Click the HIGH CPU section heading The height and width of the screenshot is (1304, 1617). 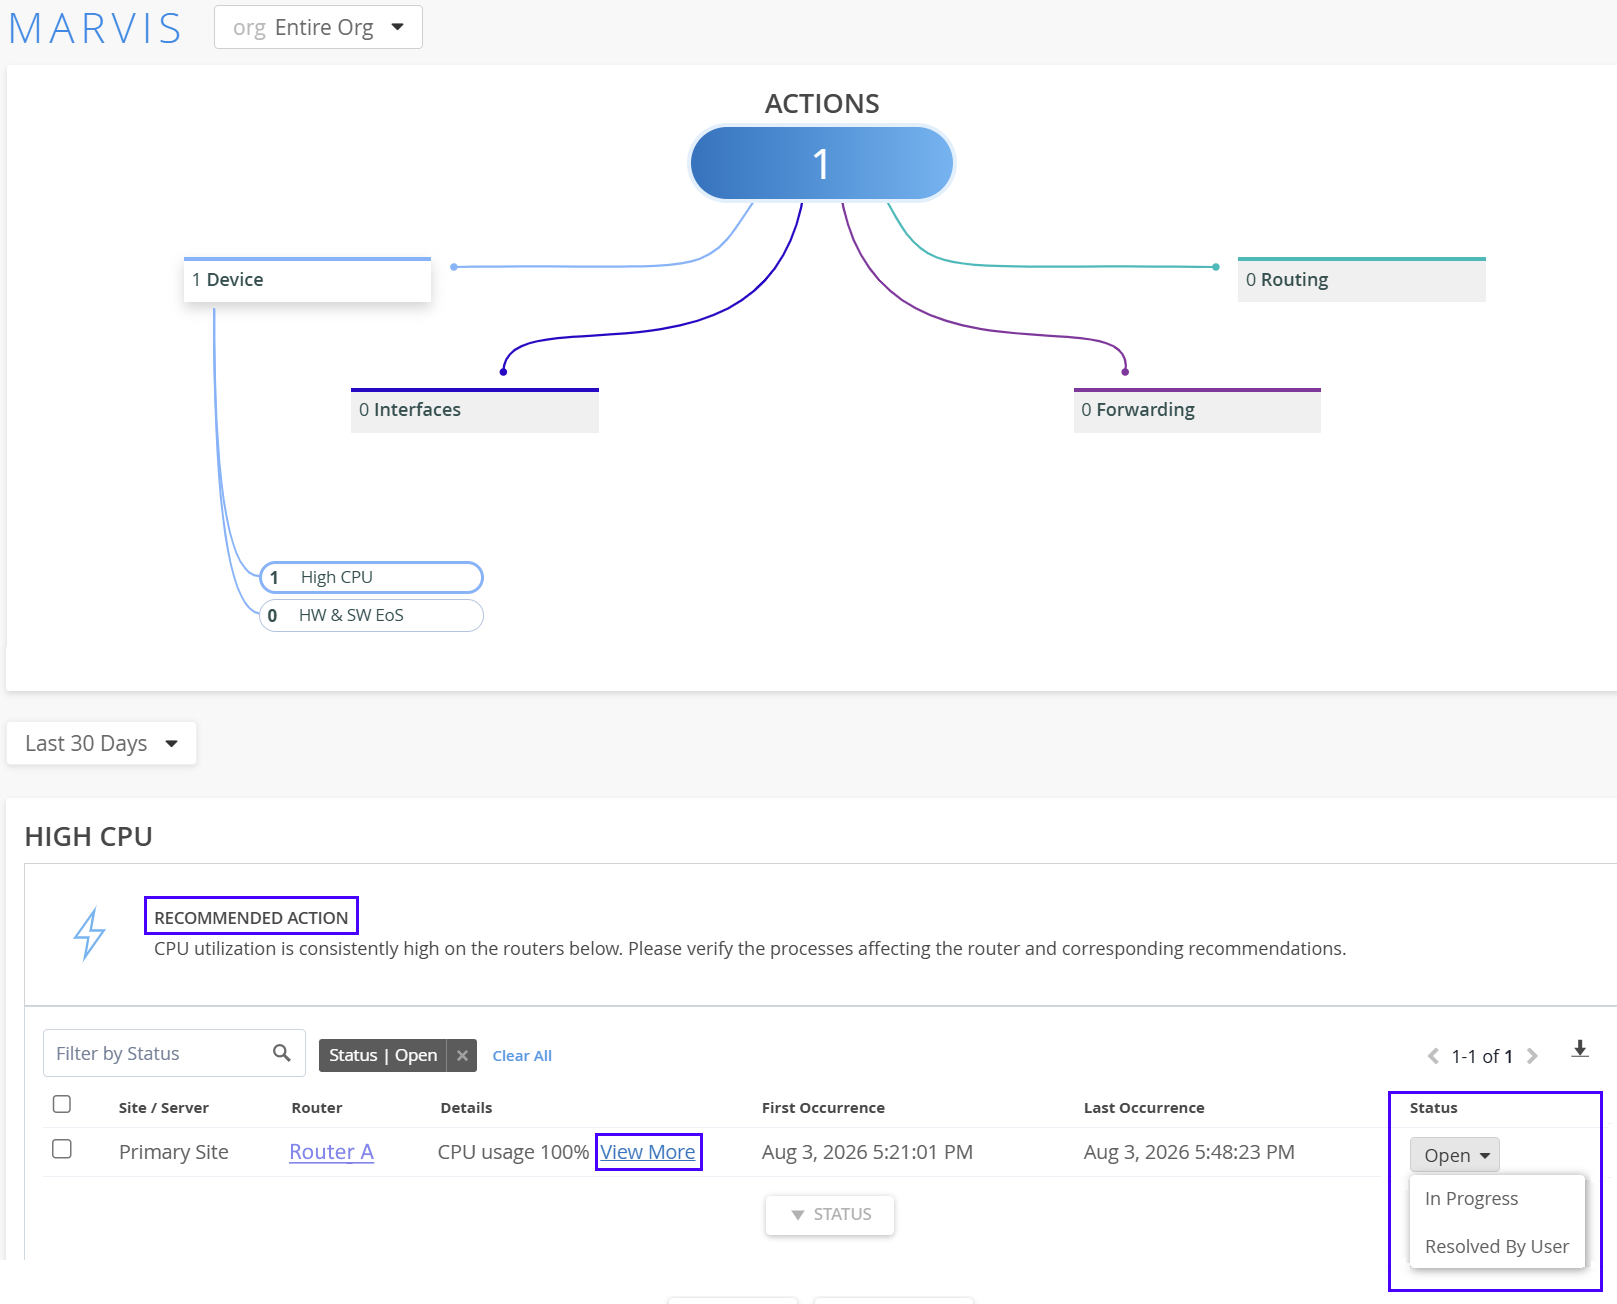point(89,836)
